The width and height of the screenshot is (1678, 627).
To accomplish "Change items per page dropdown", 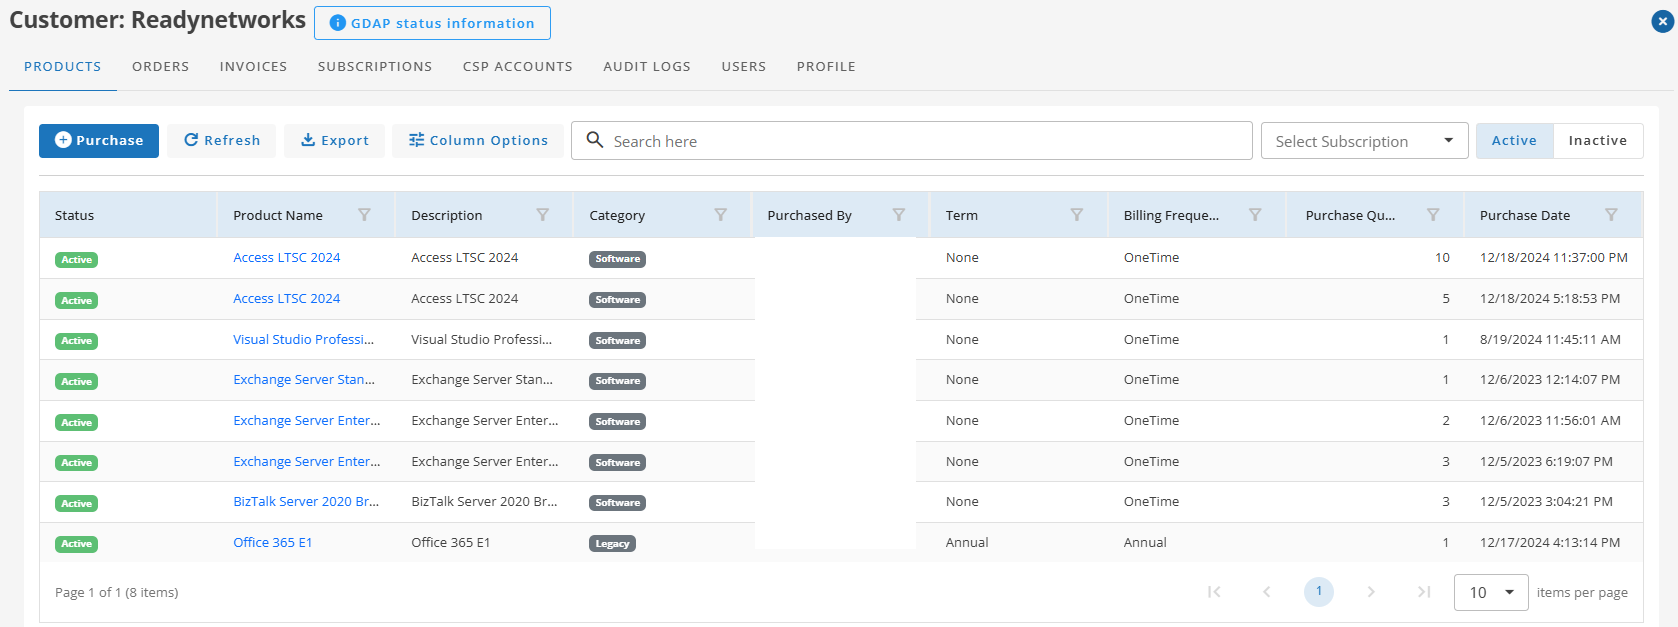I will [1490, 593].
